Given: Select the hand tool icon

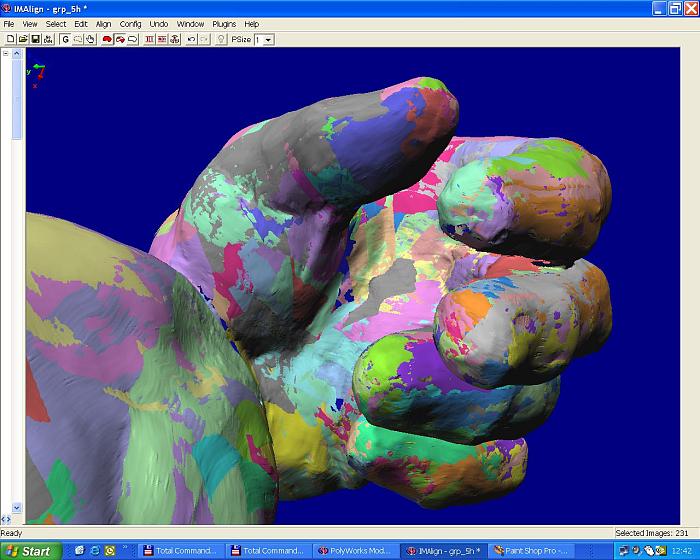Looking at the screenshot, I should click(x=90, y=39).
